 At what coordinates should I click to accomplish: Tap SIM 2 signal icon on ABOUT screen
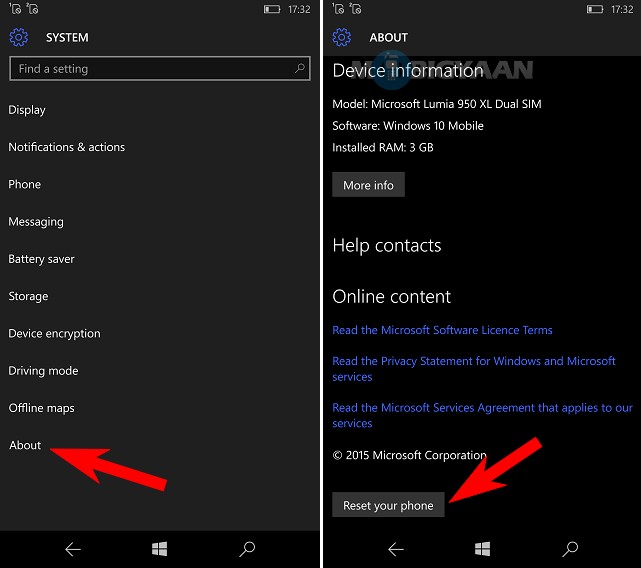[355, 9]
